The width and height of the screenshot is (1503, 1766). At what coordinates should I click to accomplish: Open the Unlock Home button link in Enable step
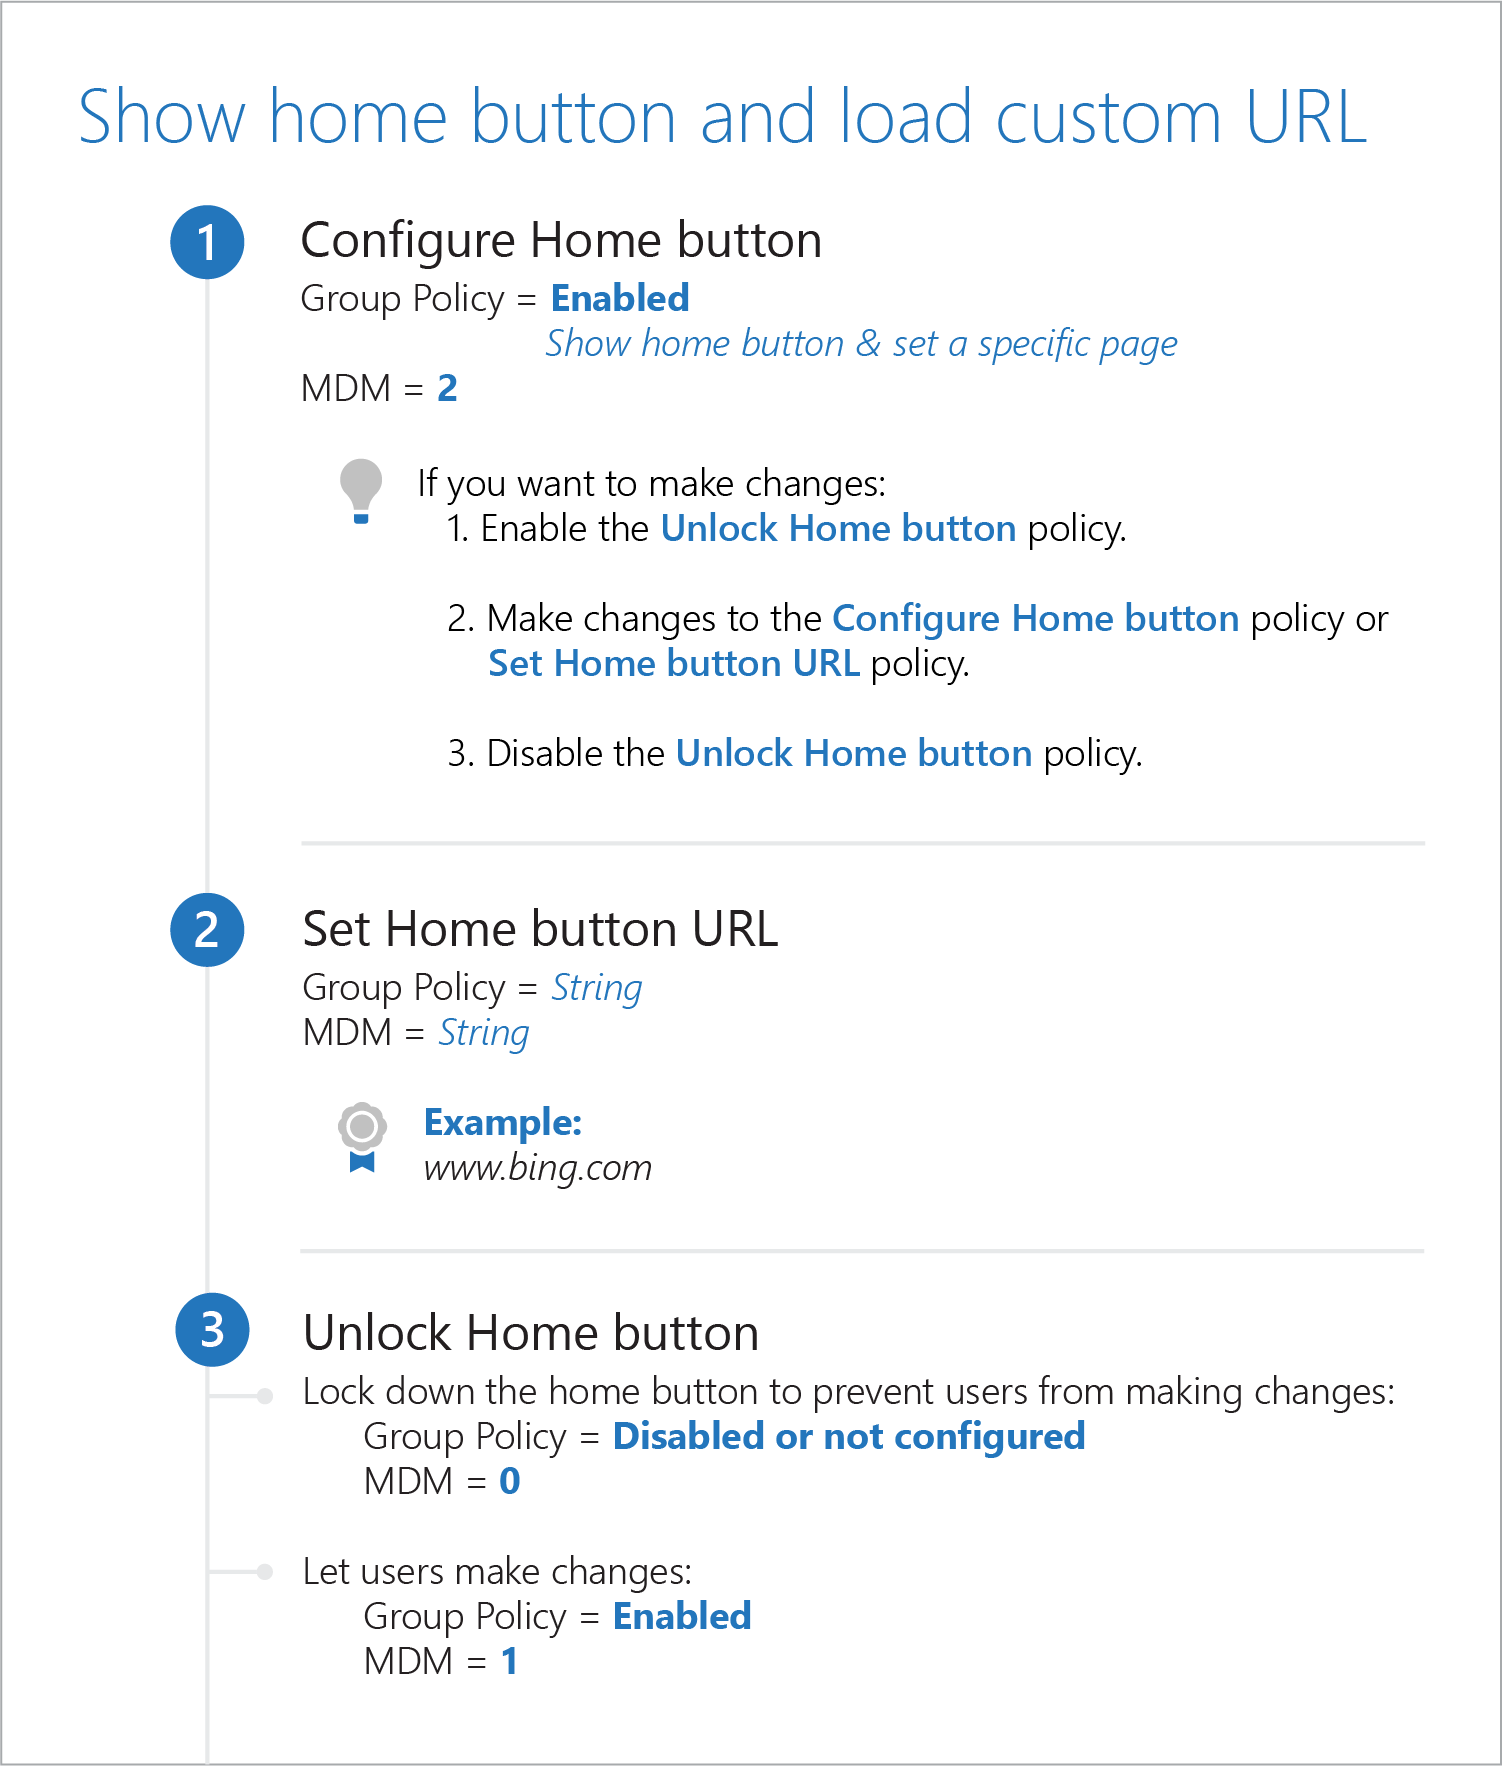click(838, 528)
